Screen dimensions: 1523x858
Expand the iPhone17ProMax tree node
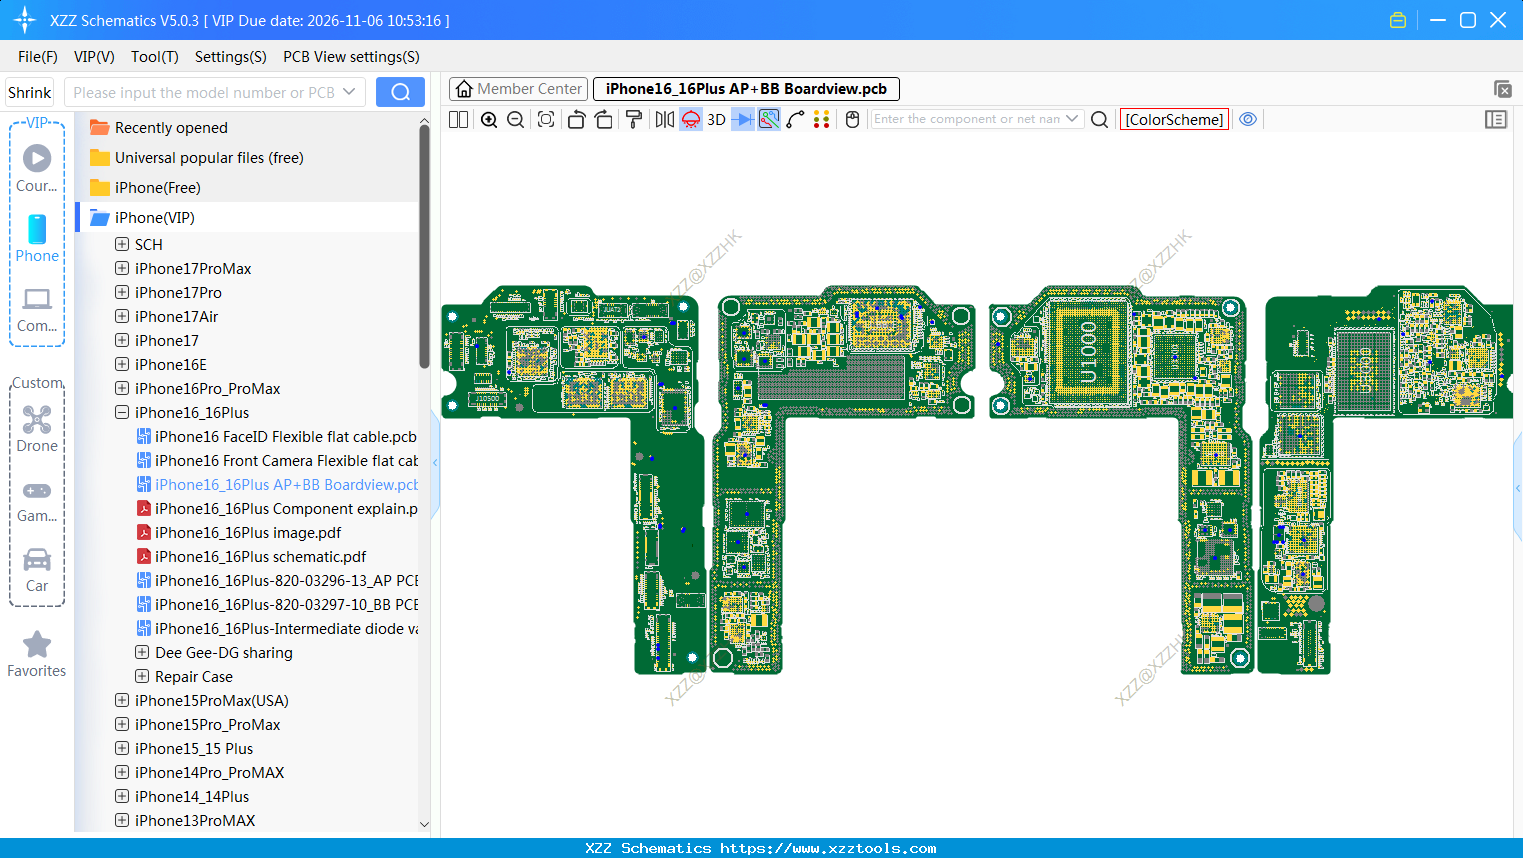click(x=122, y=268)
